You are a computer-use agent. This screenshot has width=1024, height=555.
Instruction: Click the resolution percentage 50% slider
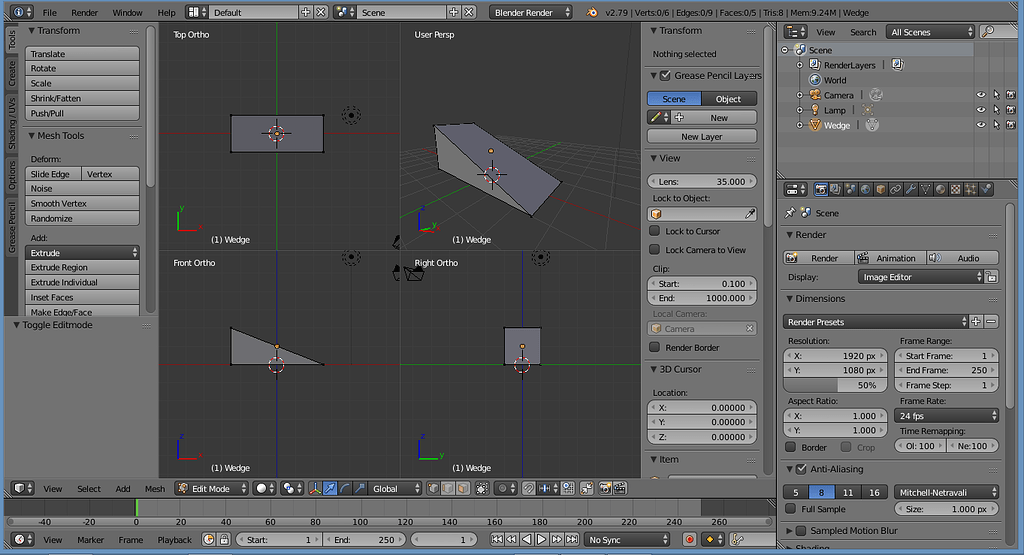point(834,385)
